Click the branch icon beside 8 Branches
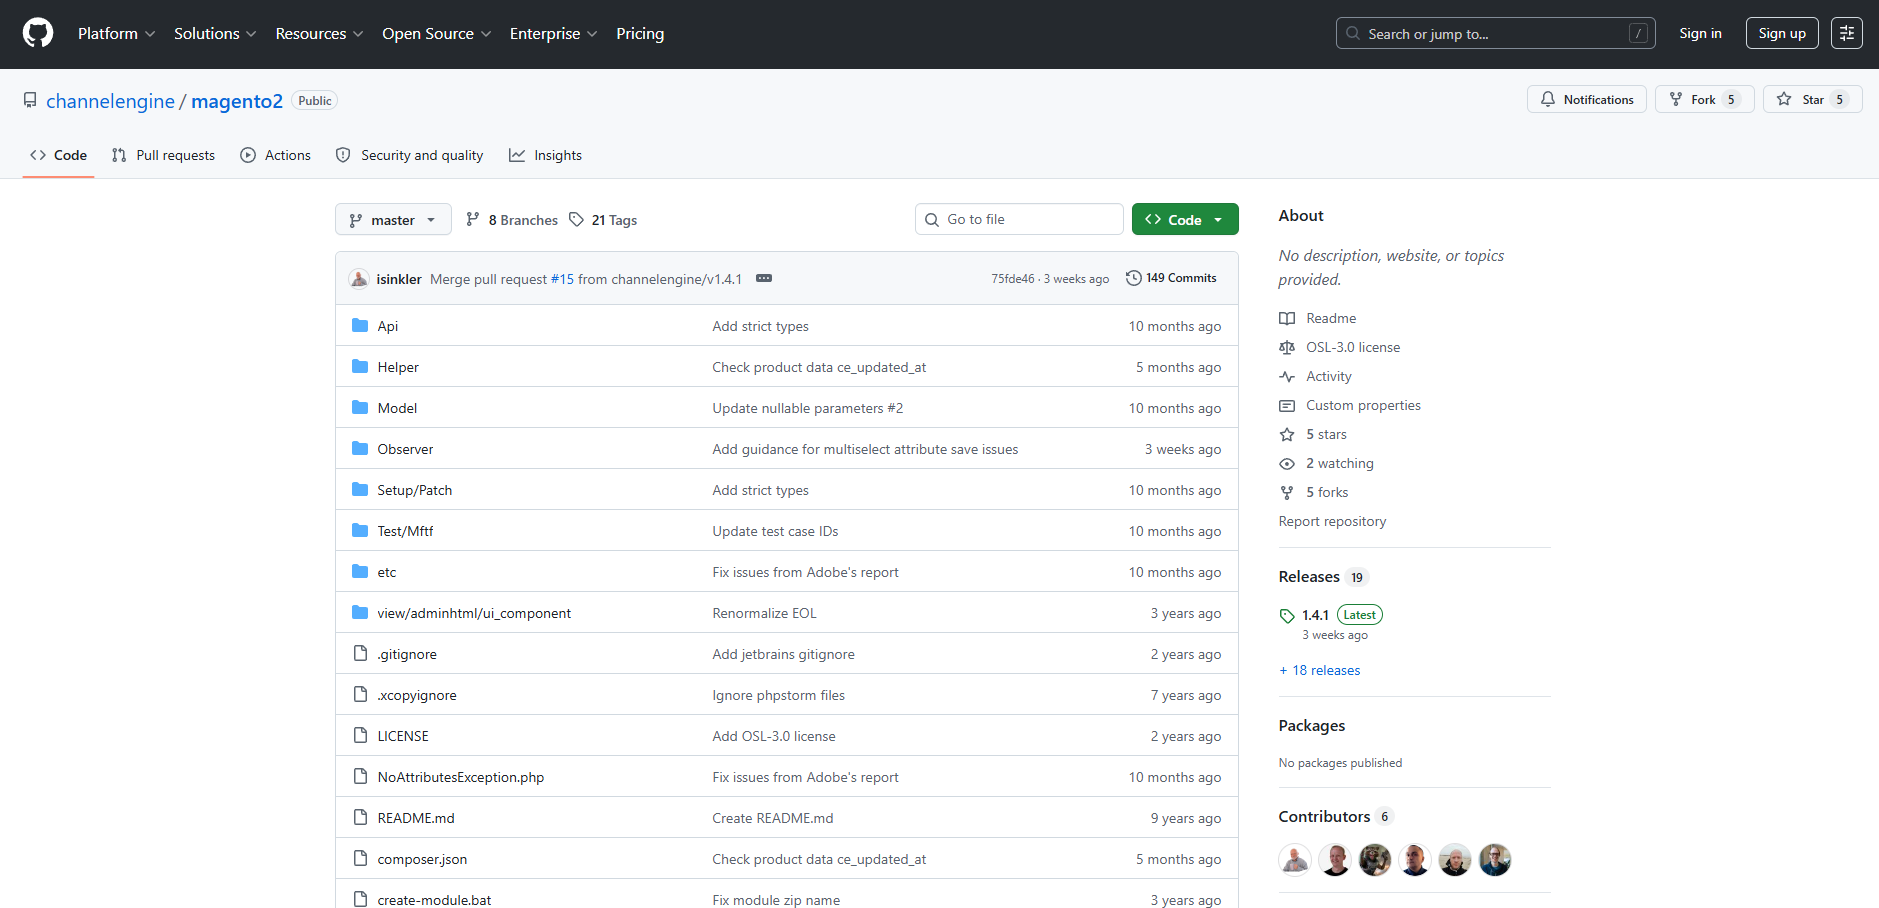Image resolution: width=1879 pixels, height=908 pixels. click(x=473, y=219)
